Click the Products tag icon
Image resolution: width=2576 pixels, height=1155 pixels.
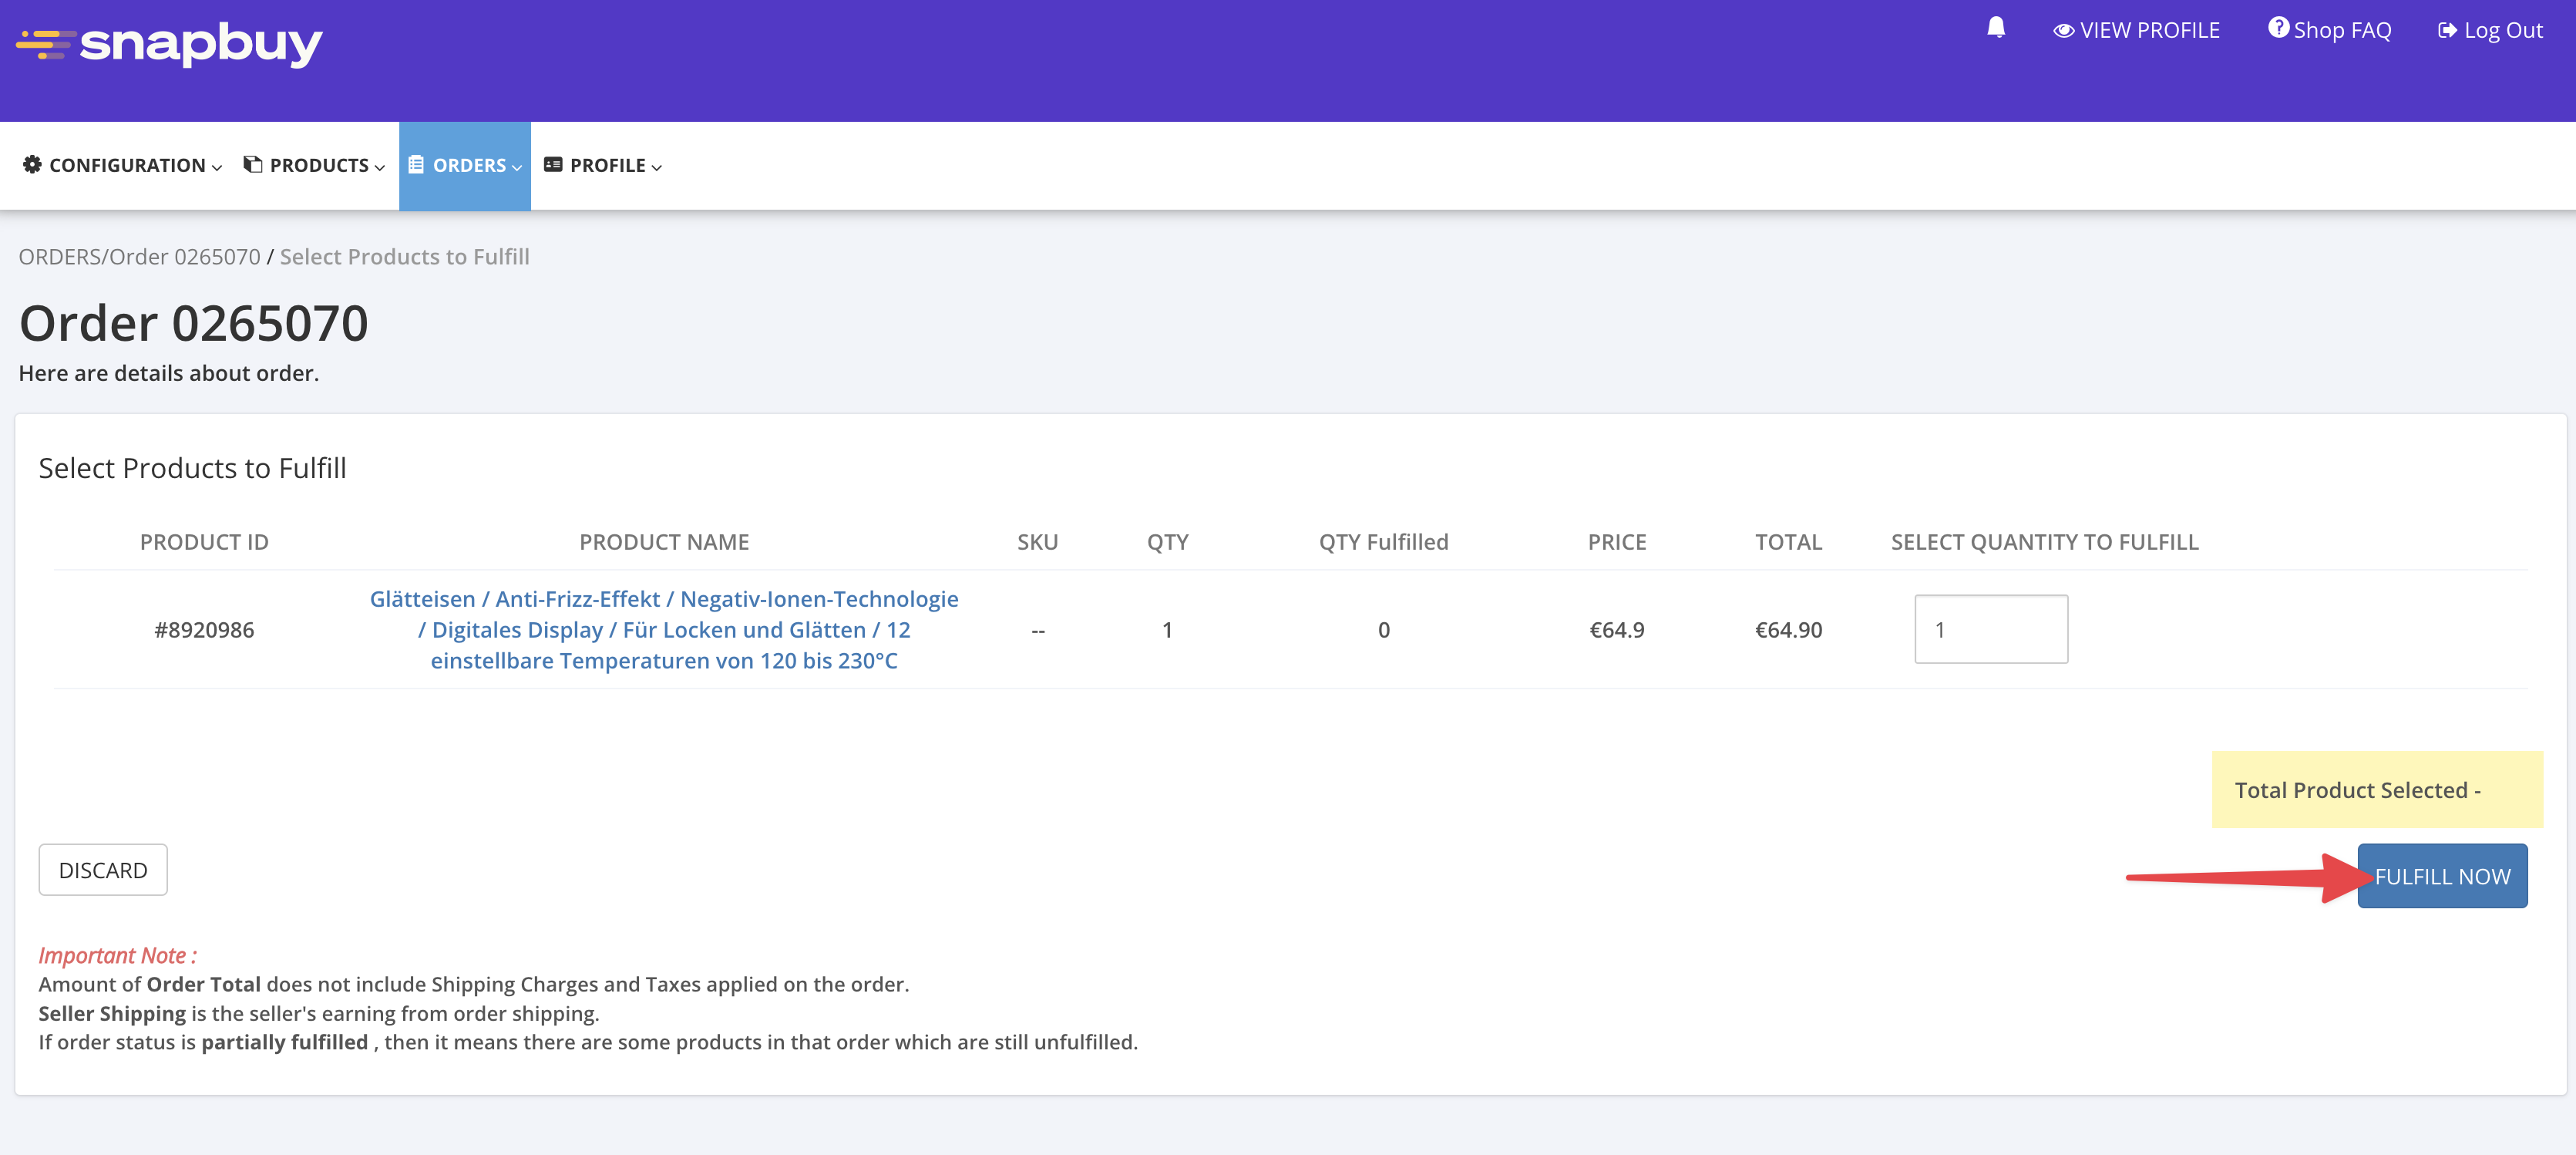tap(253, 165)
